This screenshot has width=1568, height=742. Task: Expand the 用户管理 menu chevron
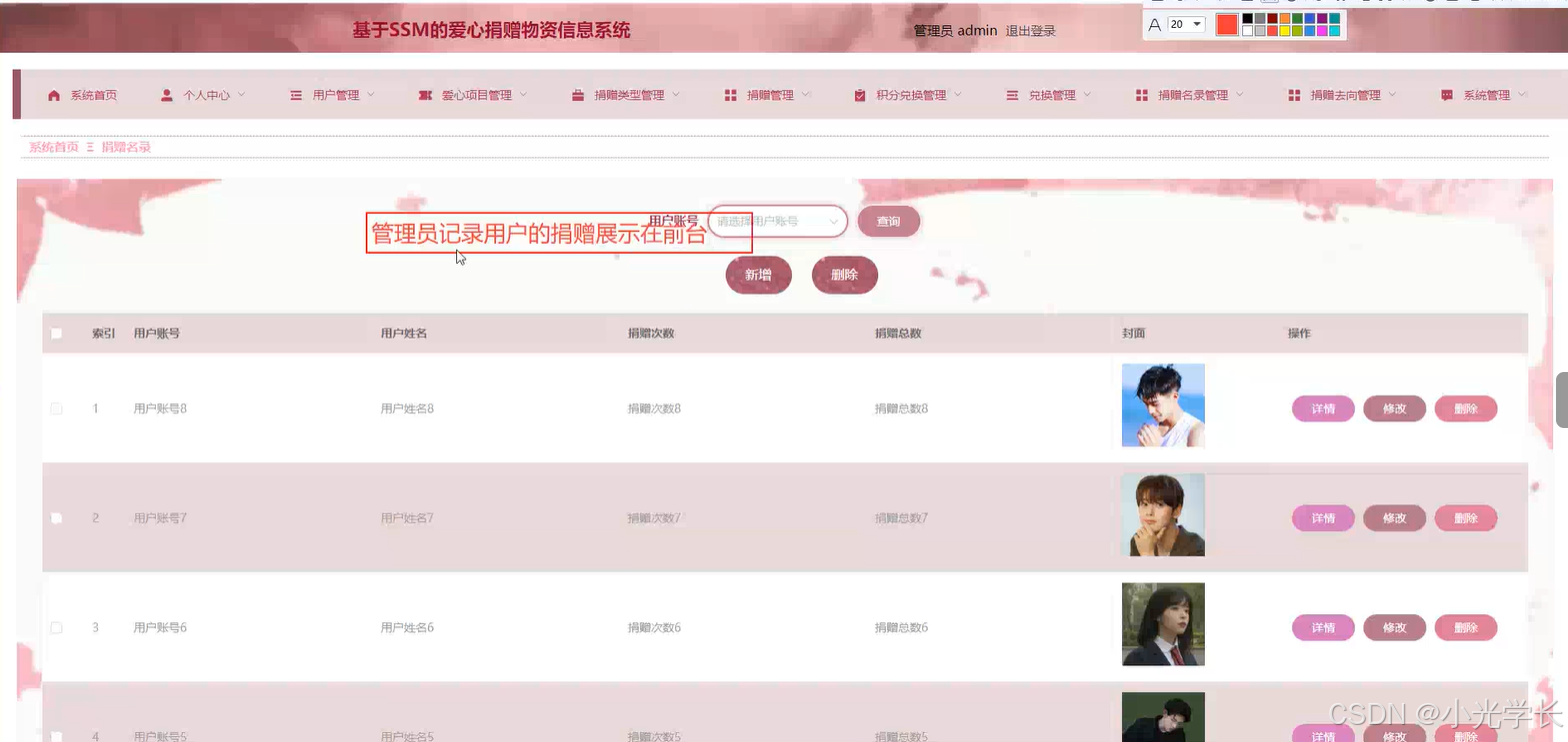click(x=370, y=95)
